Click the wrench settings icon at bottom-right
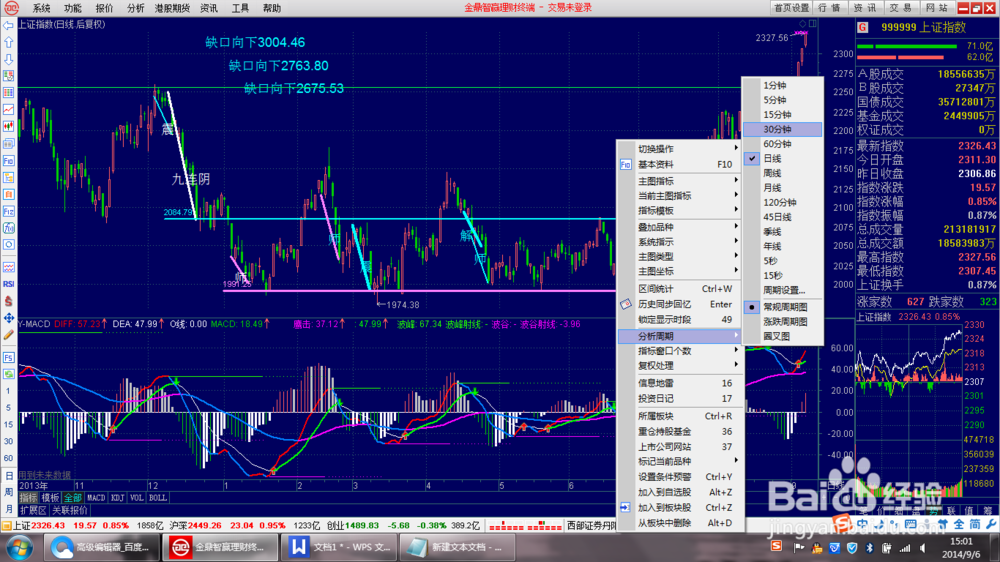This screenshot has width=1000, height=562. click(x=991, y=524)
